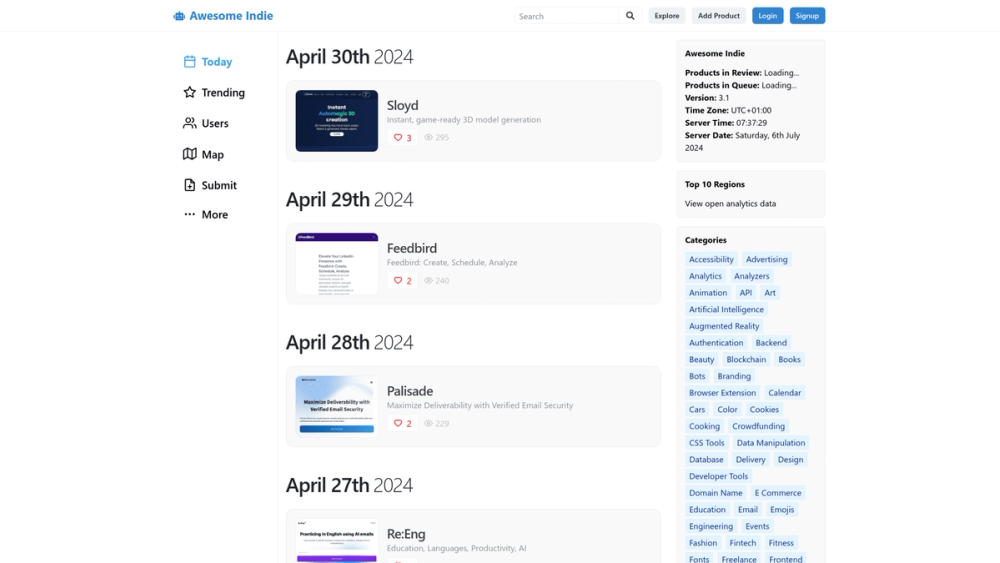Select the API category tag
The image size is (1000, 563).
tap(746, 292)
